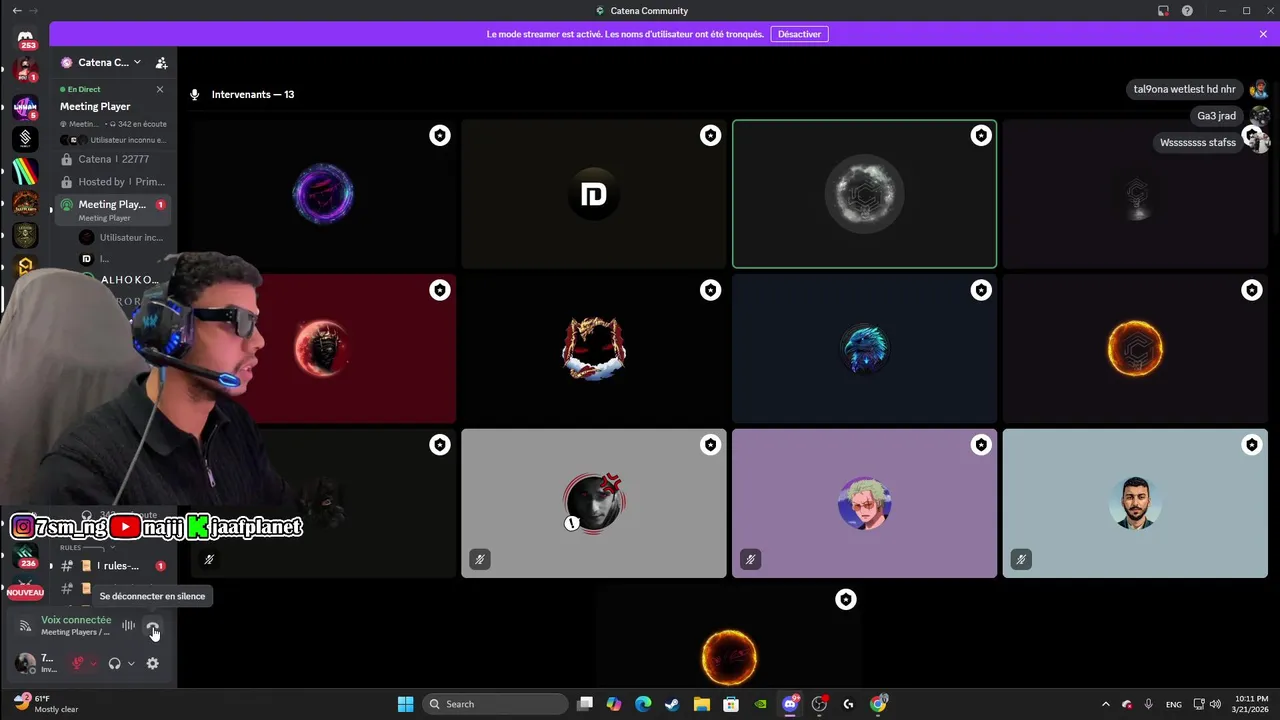Toggle muted mic icon on purple tile

click(x=750, y=560)
